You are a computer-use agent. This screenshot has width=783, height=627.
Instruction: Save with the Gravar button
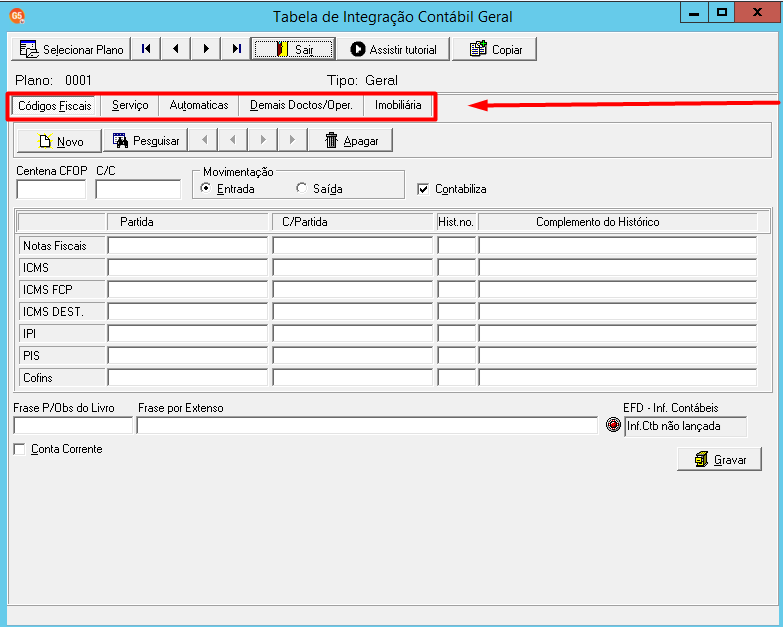719,459
